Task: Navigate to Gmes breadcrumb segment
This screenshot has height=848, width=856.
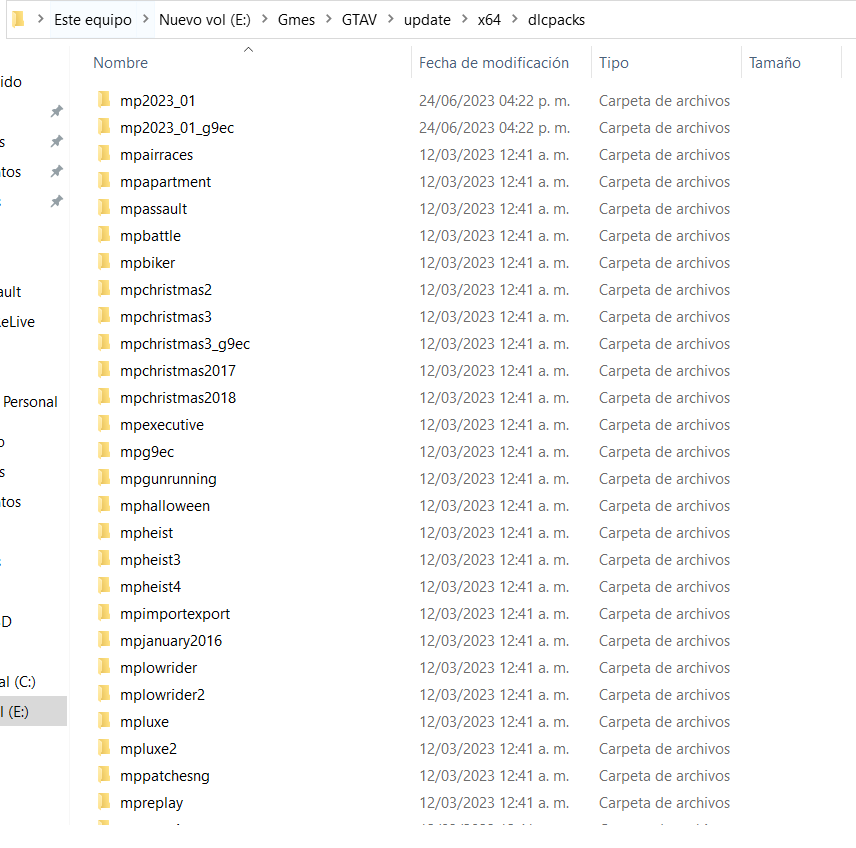Action: click(x=296, y=20)
